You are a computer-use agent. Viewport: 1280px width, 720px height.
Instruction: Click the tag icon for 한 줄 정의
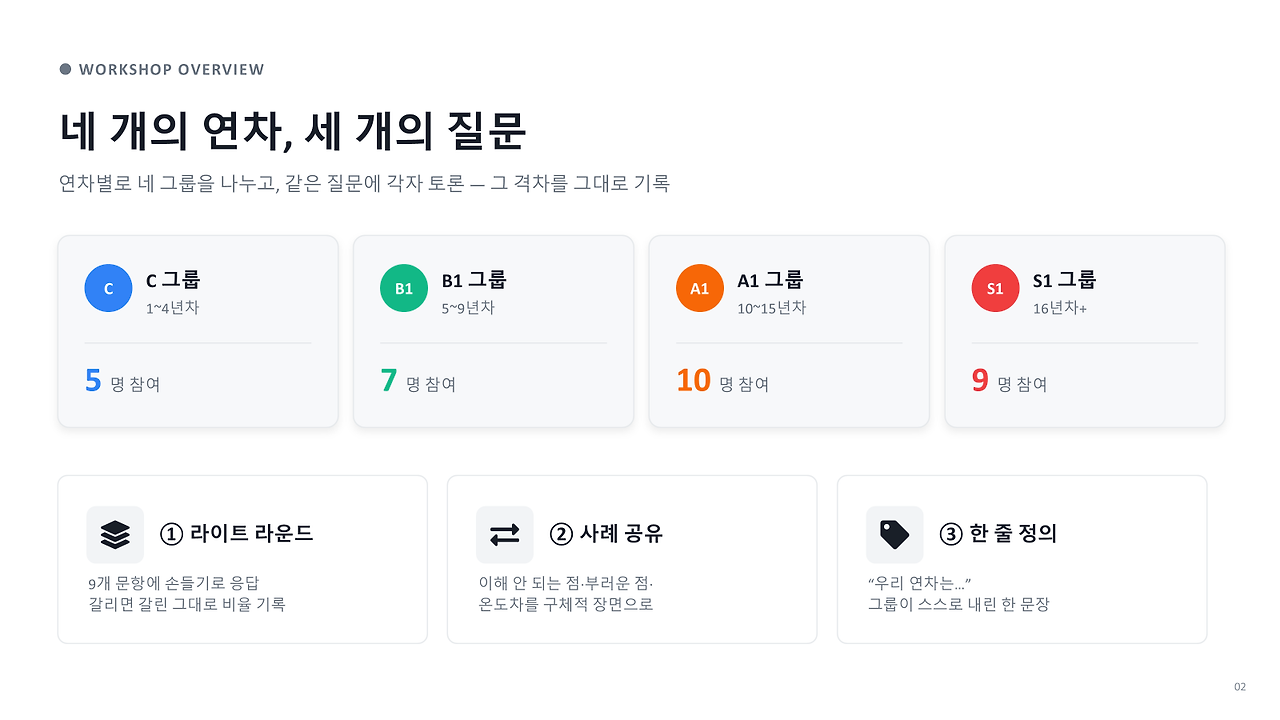pyautogui.click(x=895, y=535)
